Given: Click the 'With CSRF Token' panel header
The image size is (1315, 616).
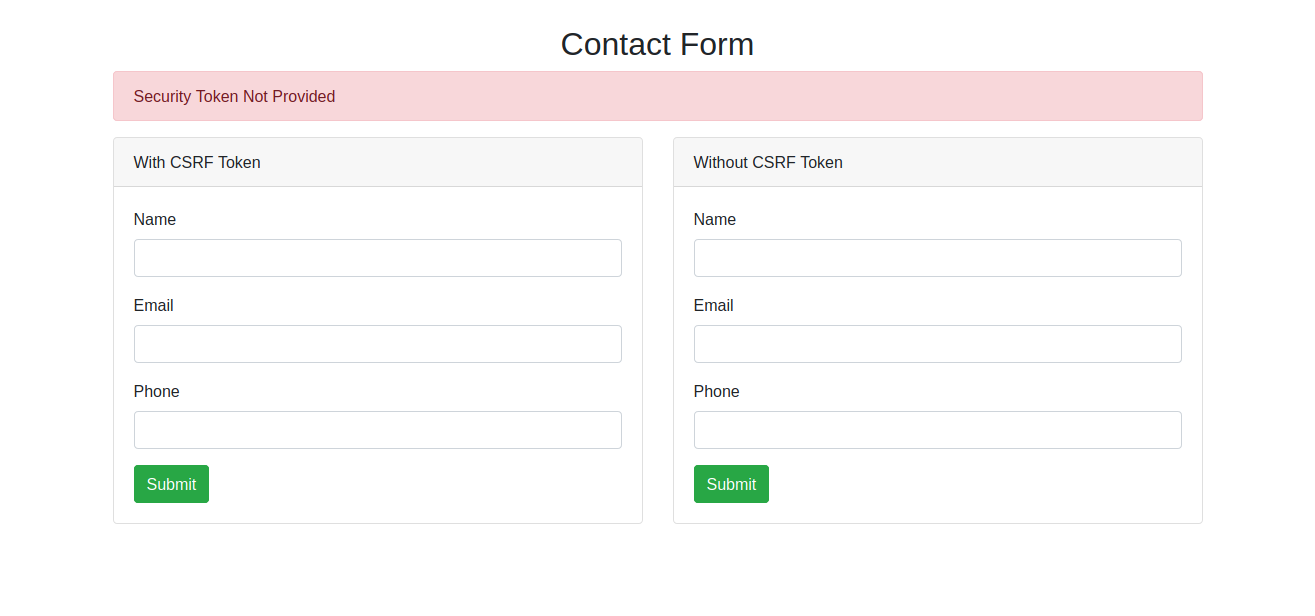Looking at the screenshot, I should pyautogui.click(x=197, y=162).
